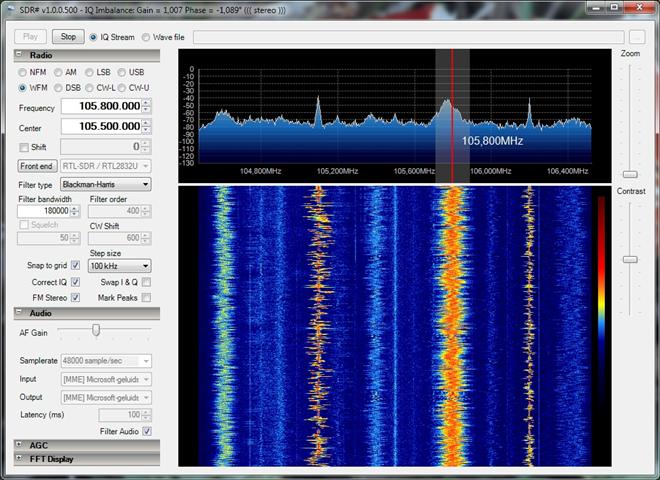Choose USB mode radio button

[x=122, y=72]
